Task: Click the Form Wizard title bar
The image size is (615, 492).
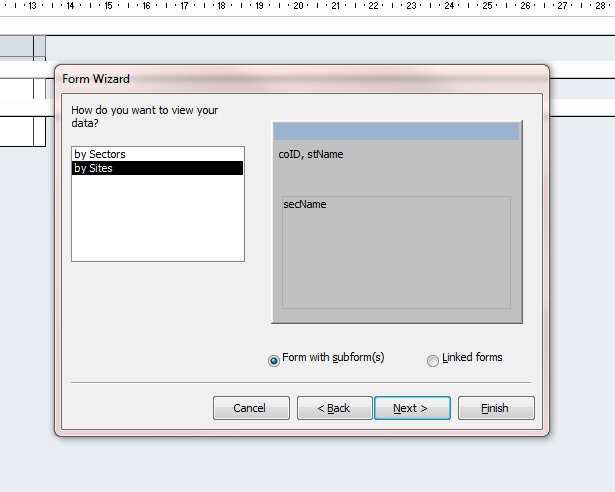Action: 302,79
